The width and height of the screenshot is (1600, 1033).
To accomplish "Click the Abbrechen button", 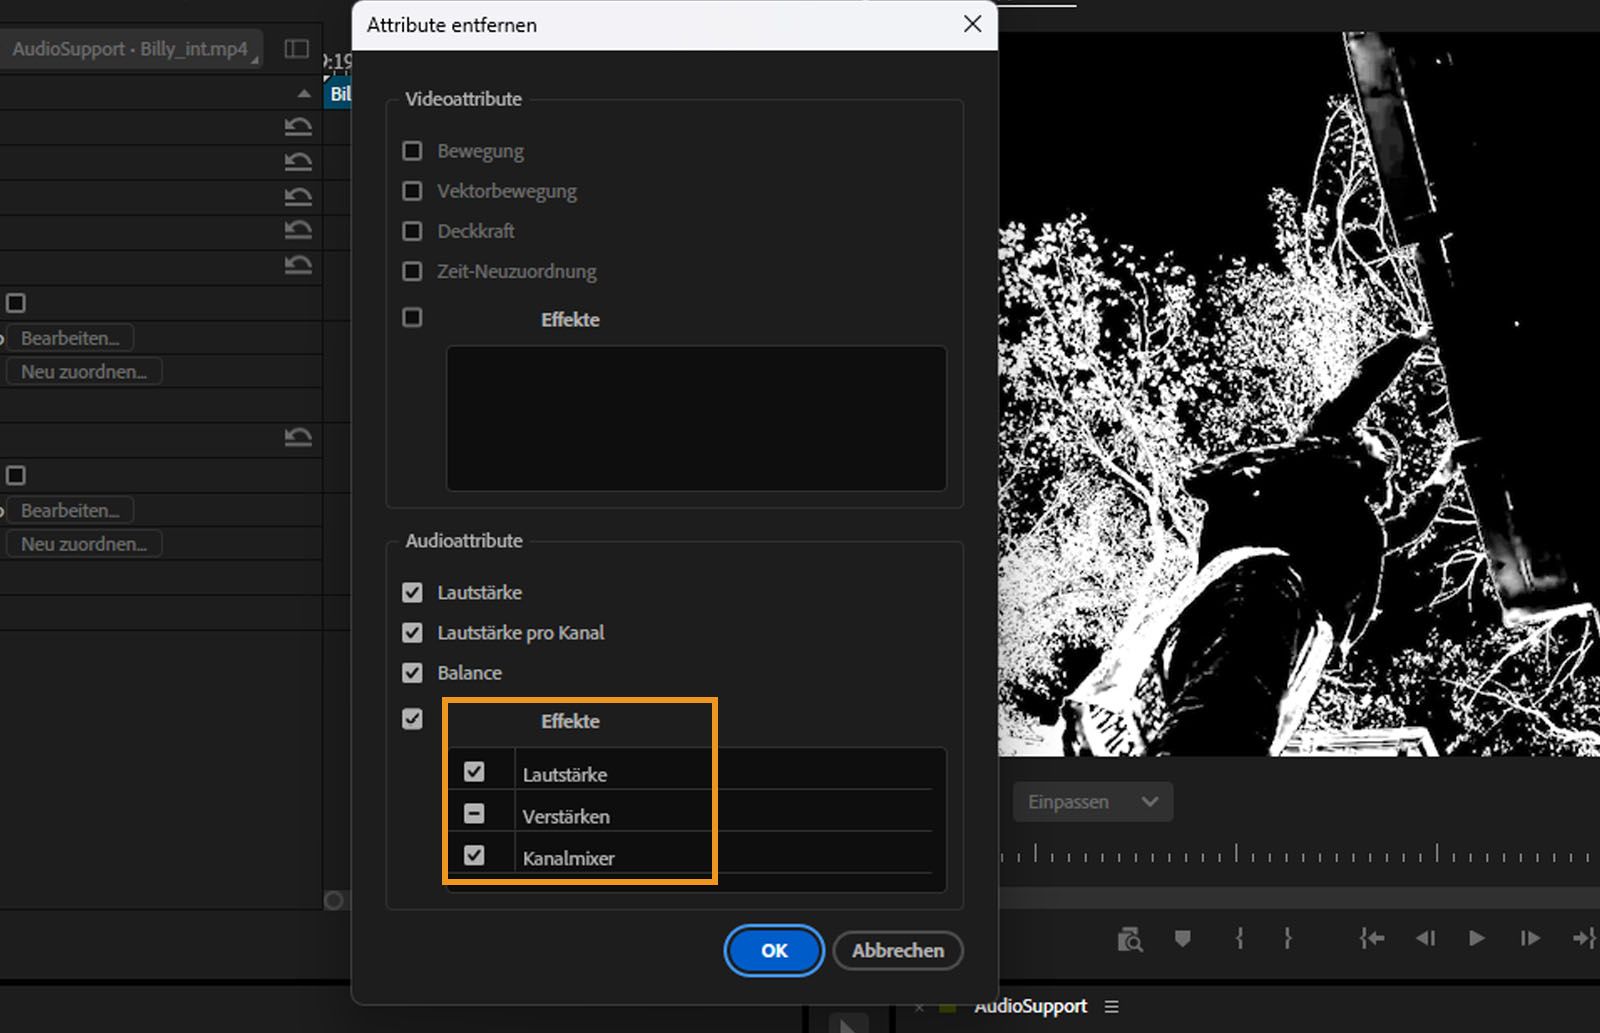I will pos(897,951).
